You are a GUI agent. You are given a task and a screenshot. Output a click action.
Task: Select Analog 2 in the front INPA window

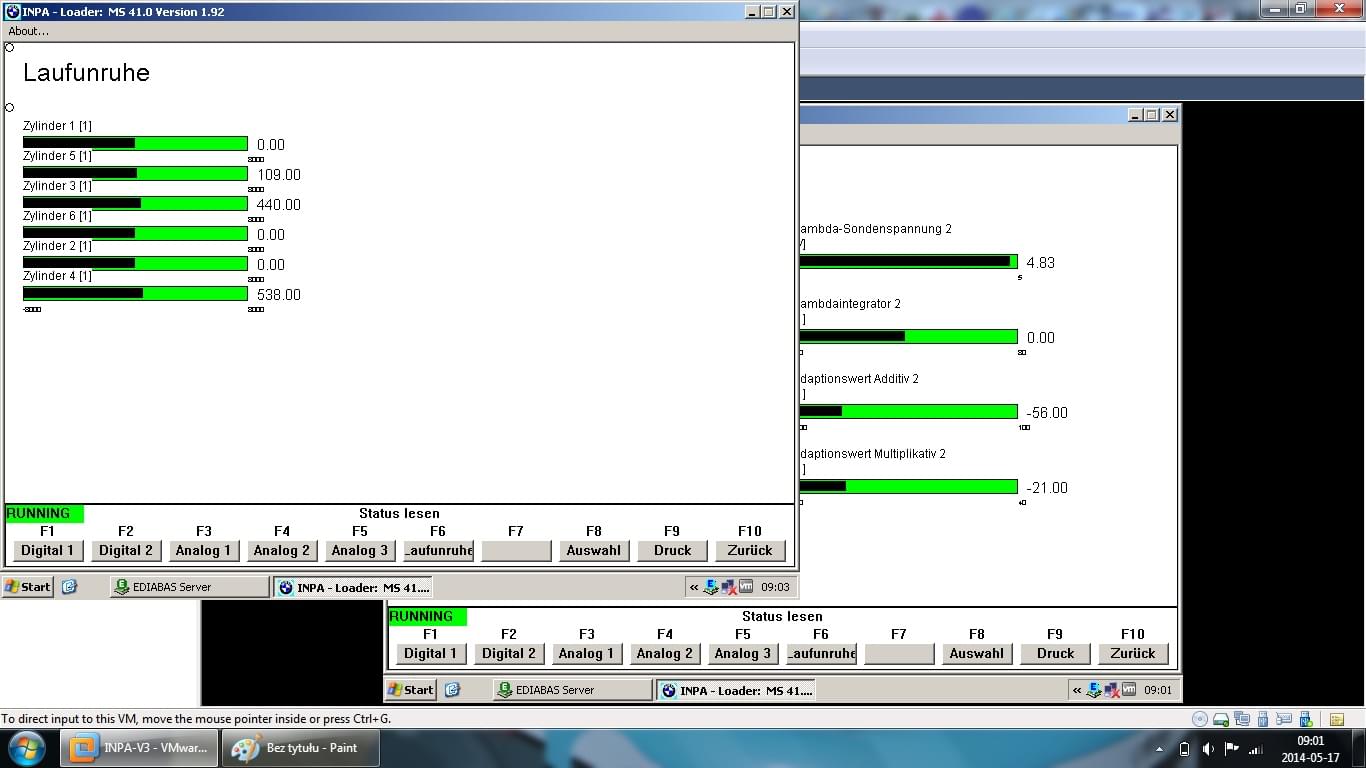coord(282,550)
